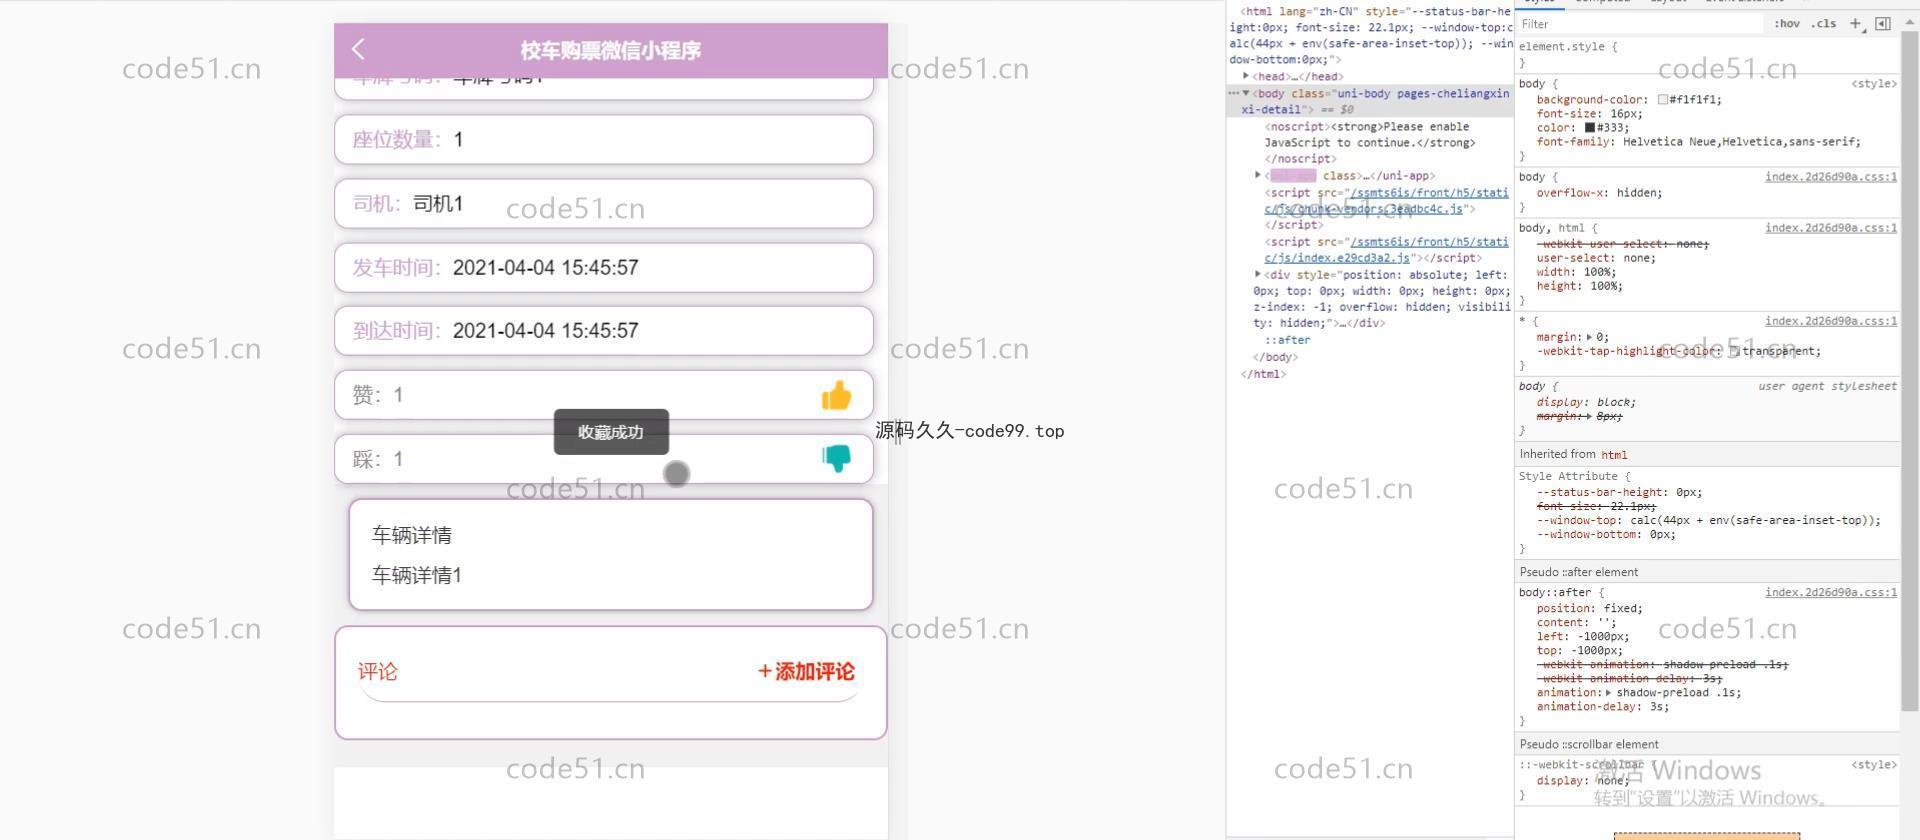Click the 赞: 1 count text
1920x840 pixels.
pos(378,395)
